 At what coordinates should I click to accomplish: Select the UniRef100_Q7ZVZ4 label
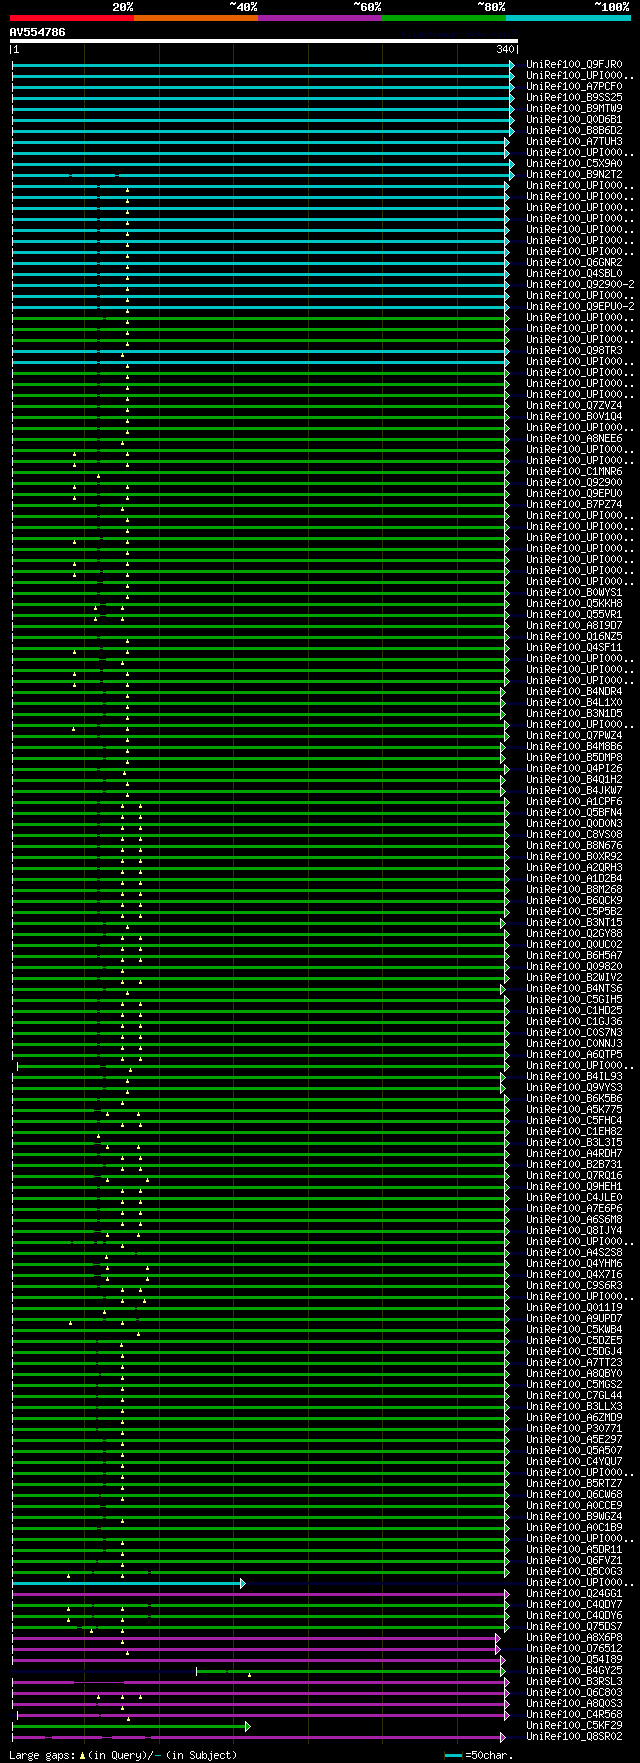pyautogui.click(x=574, y=406)
